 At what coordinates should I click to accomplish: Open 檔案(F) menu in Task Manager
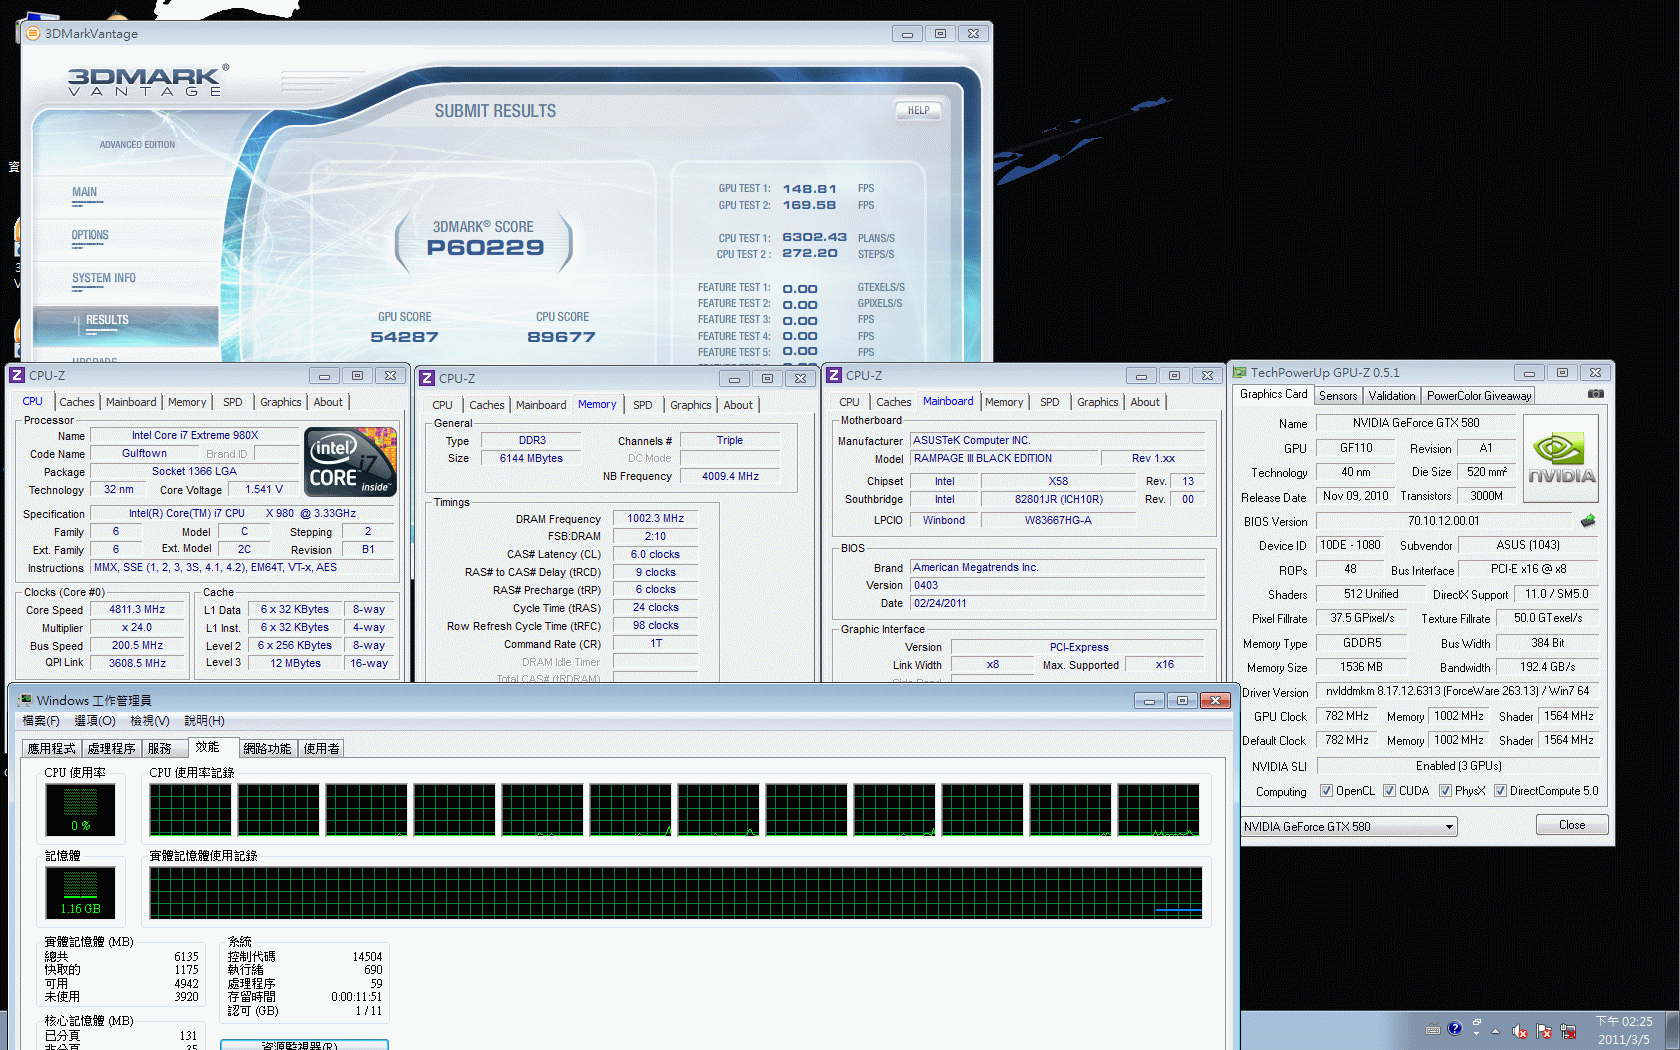click(x=41, y=720)
